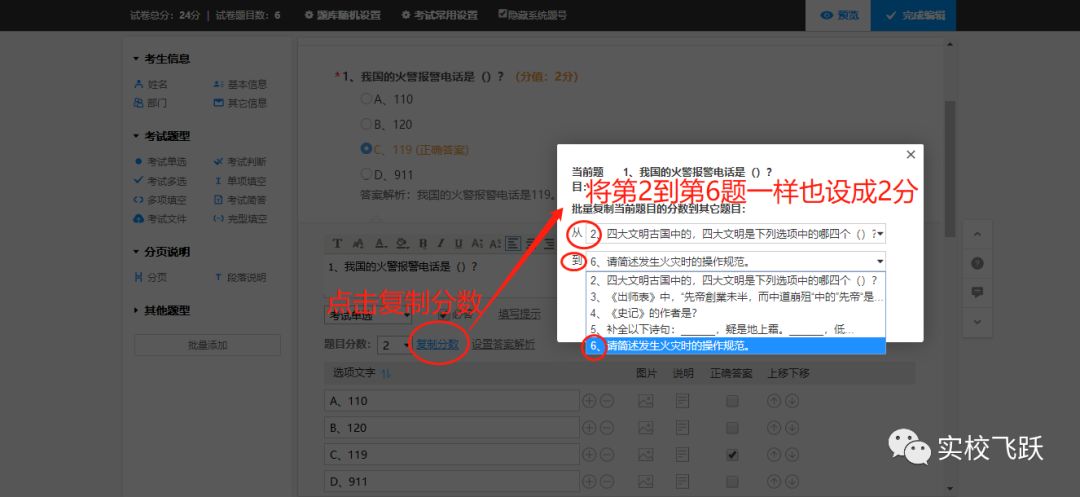Toggle the 隐藏系统题号 checkbox

pyautogui.click(x=503, y=14)
